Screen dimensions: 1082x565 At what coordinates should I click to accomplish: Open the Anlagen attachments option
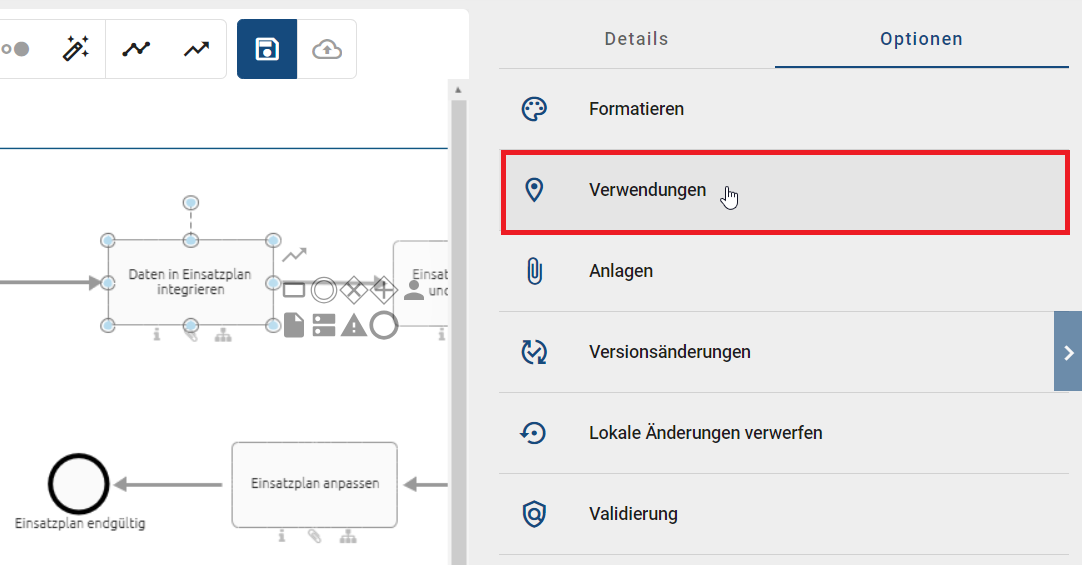[620, 271]
